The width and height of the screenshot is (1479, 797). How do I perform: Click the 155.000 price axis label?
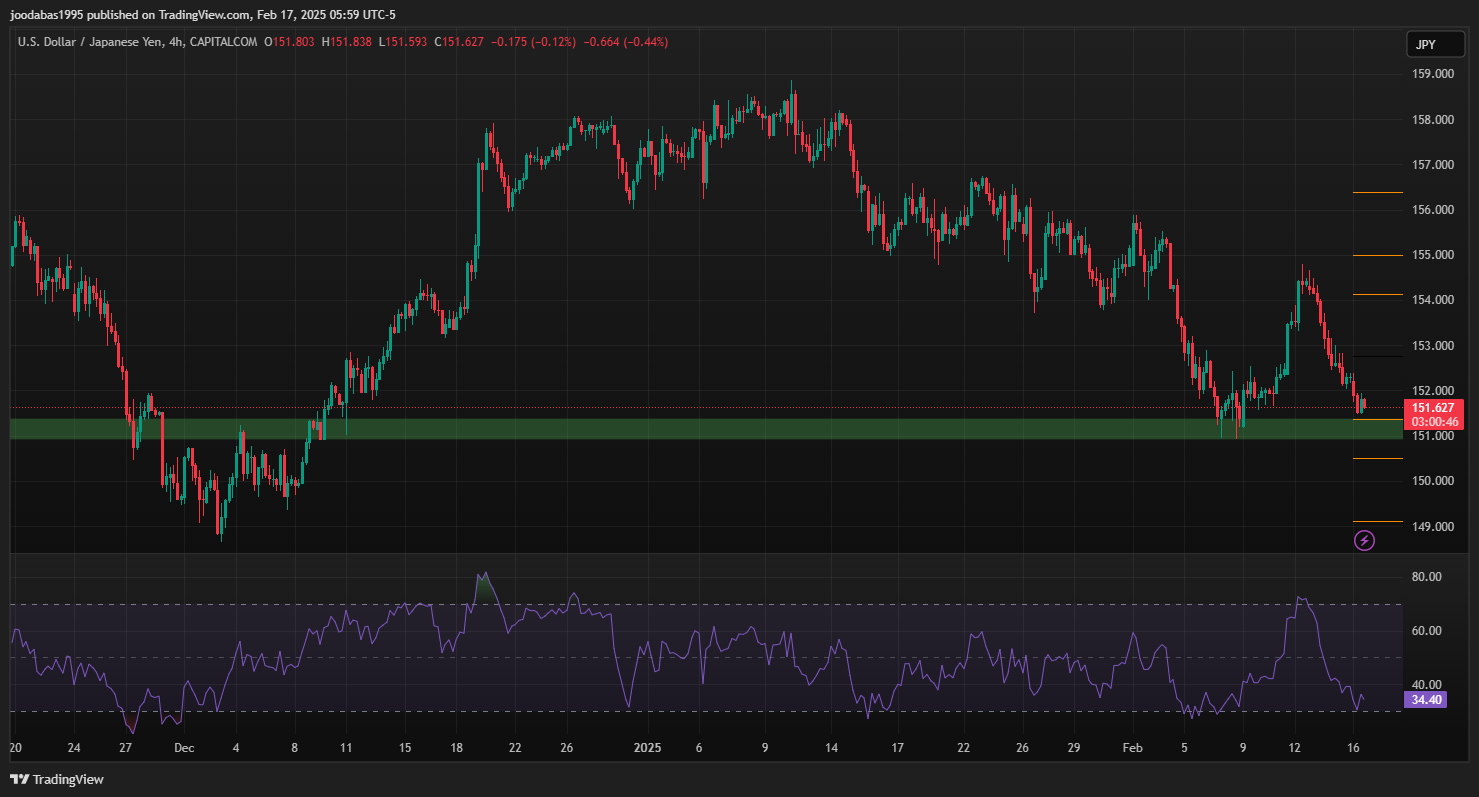pos(1432,255)
